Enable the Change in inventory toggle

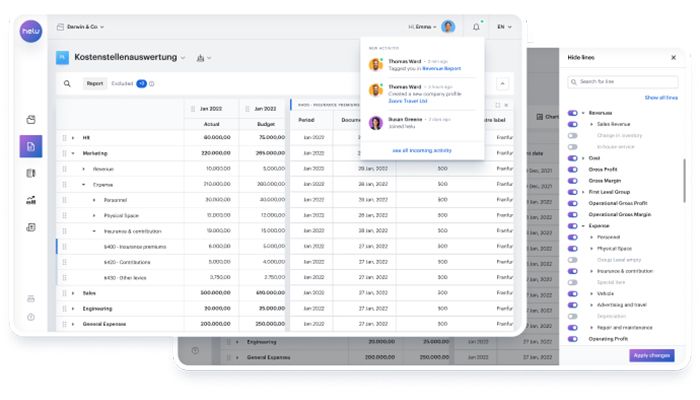pos(573,135)
